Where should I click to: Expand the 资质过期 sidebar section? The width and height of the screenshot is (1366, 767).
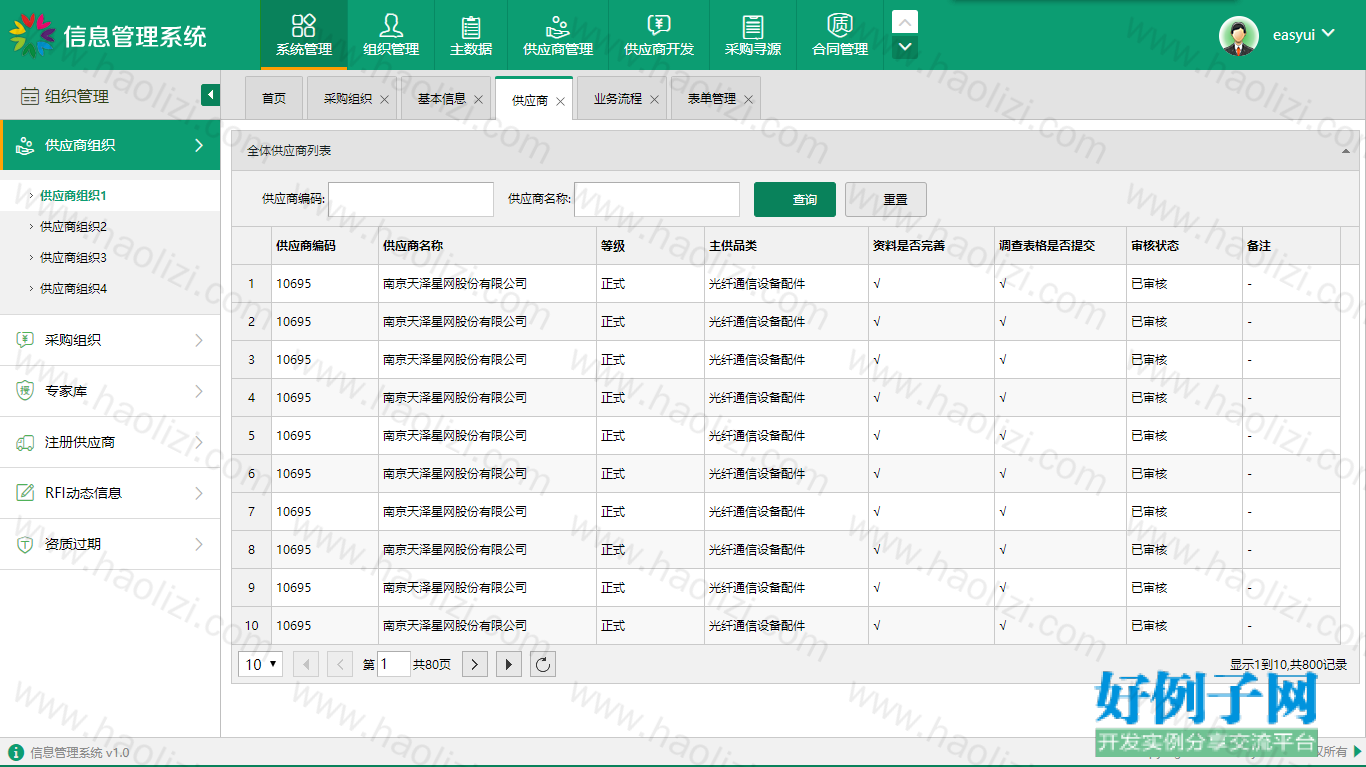pos(110,544)
